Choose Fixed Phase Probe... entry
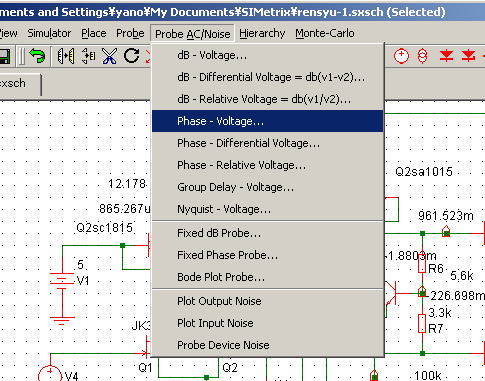This screenshot has width=485, height=381. (268, 255)
